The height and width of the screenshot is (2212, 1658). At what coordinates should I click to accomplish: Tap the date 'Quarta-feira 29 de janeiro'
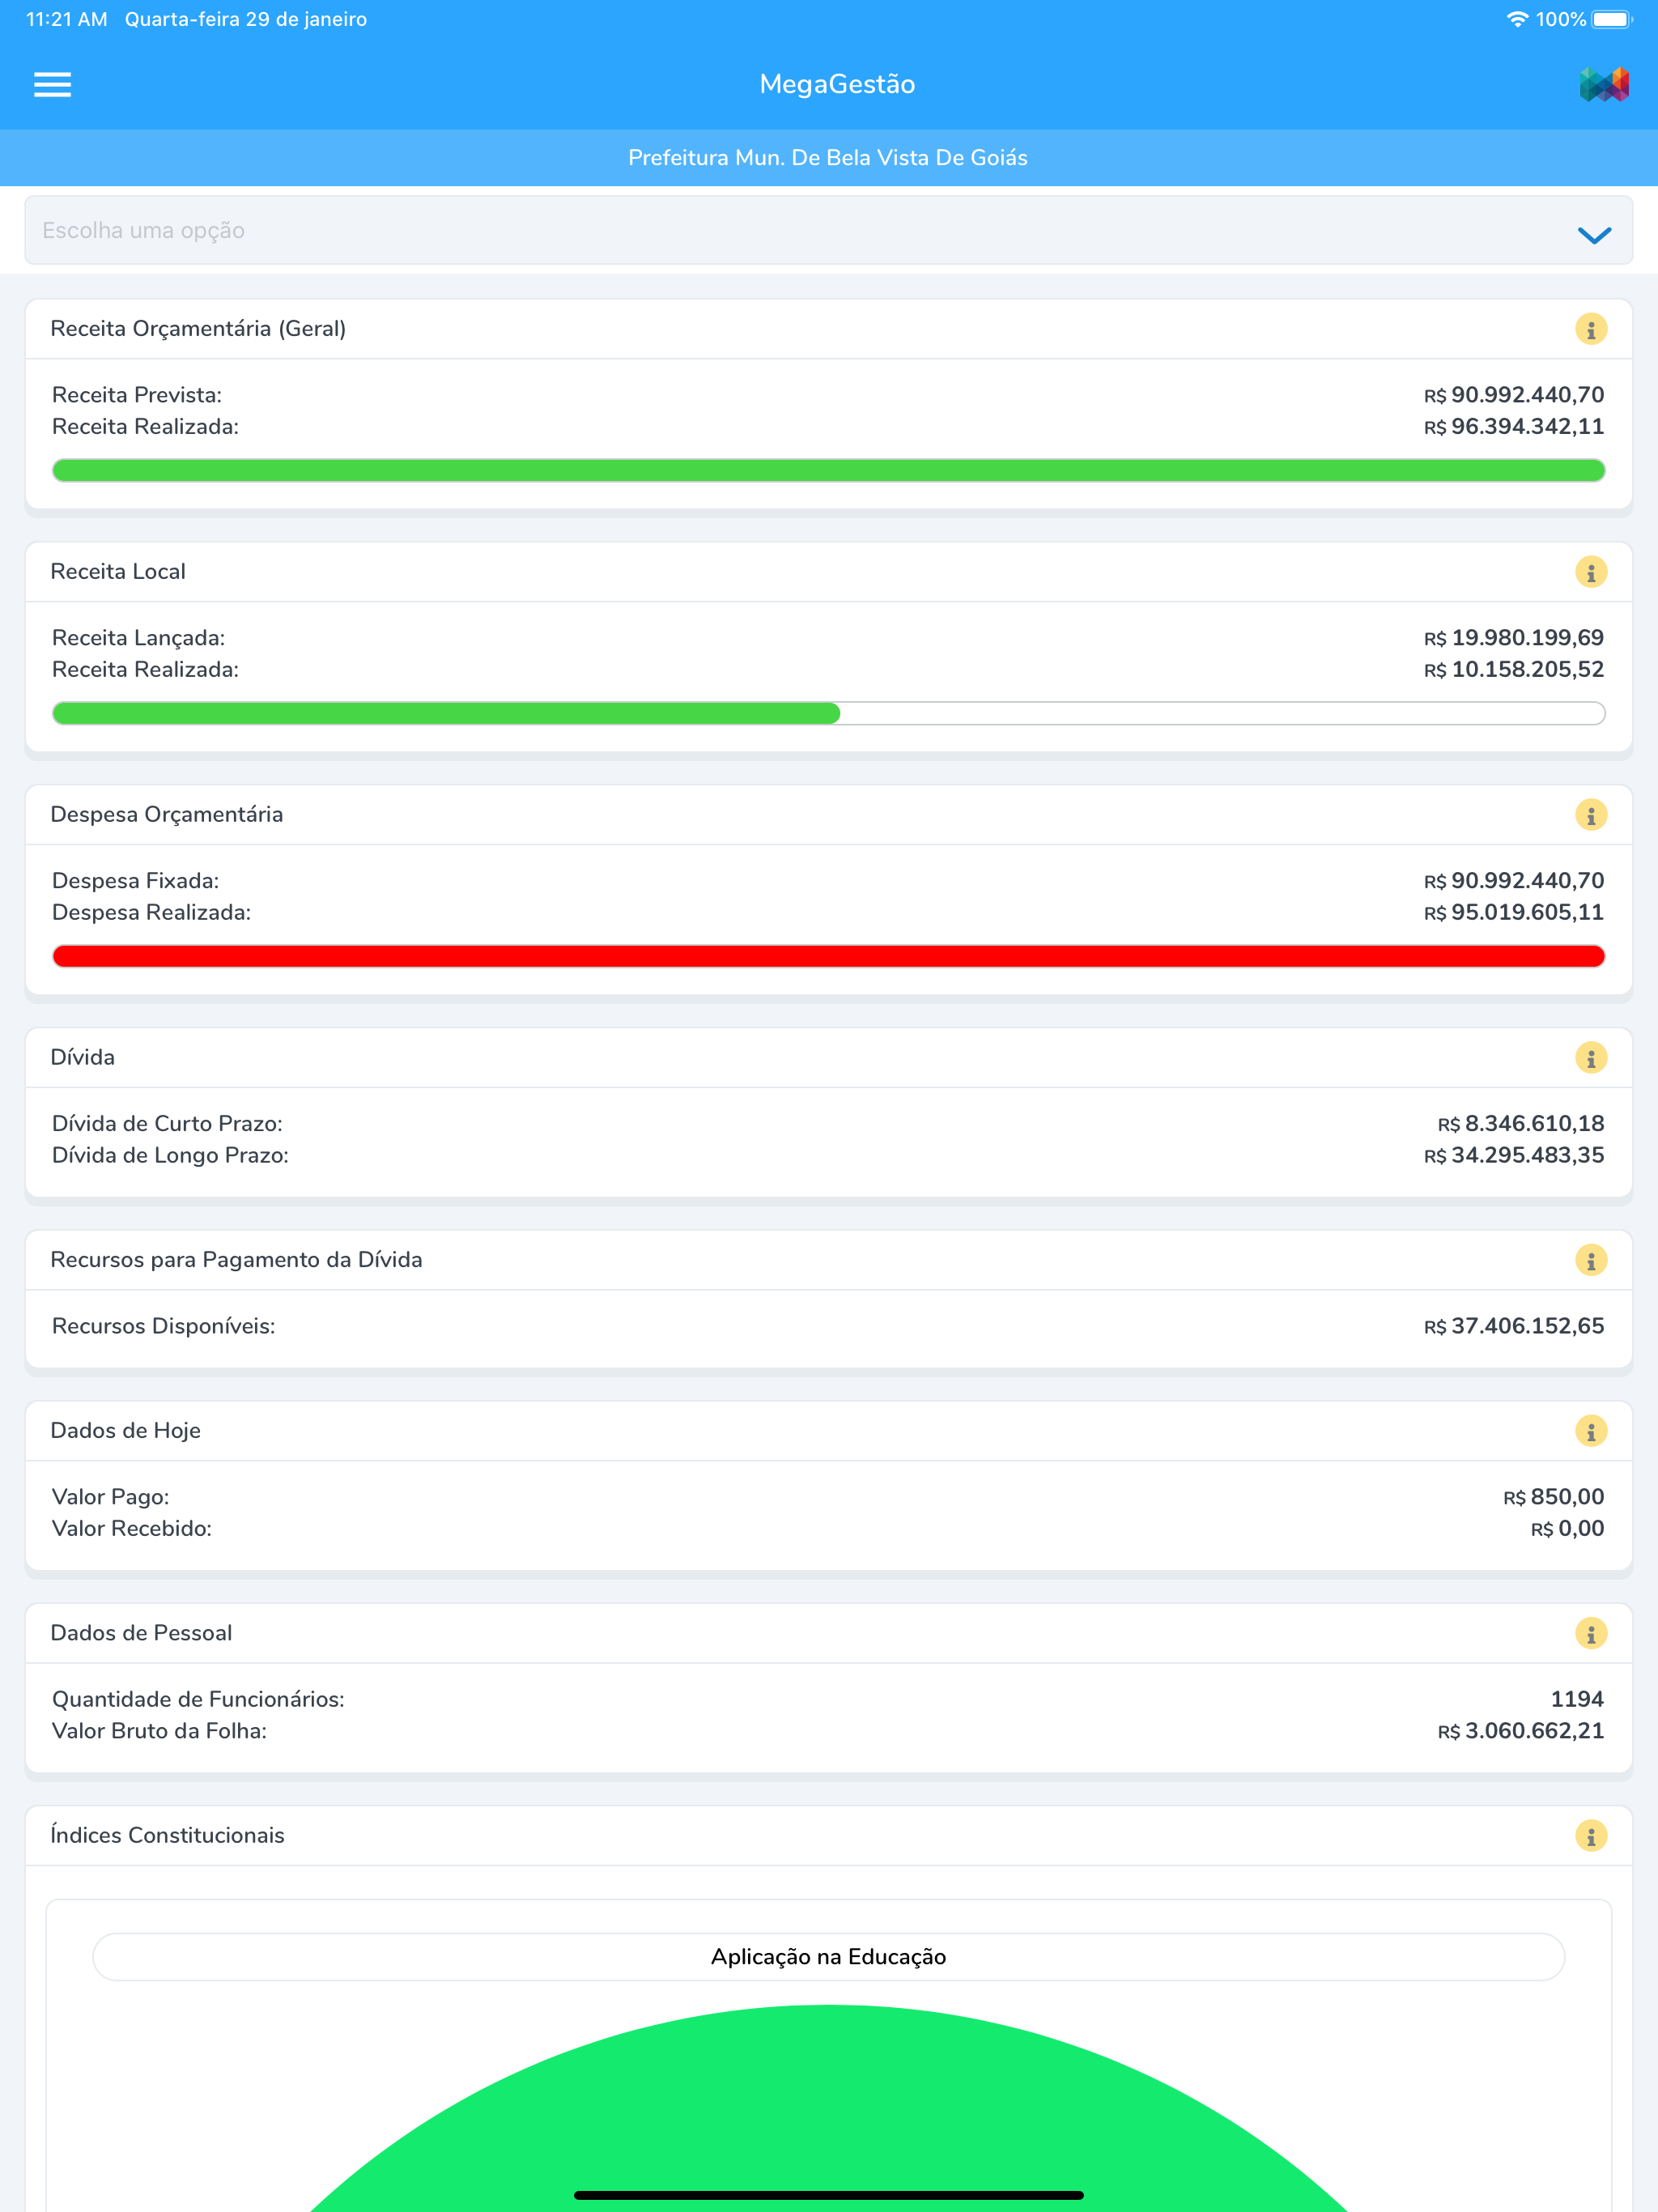tap(246, 19)
